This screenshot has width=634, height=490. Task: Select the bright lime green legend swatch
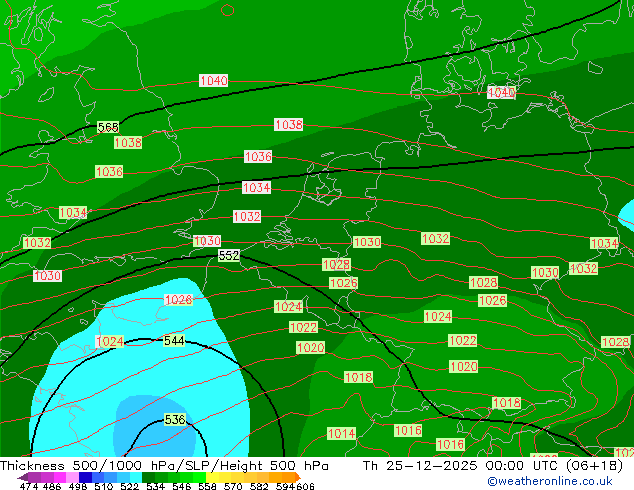click(199, 477)
